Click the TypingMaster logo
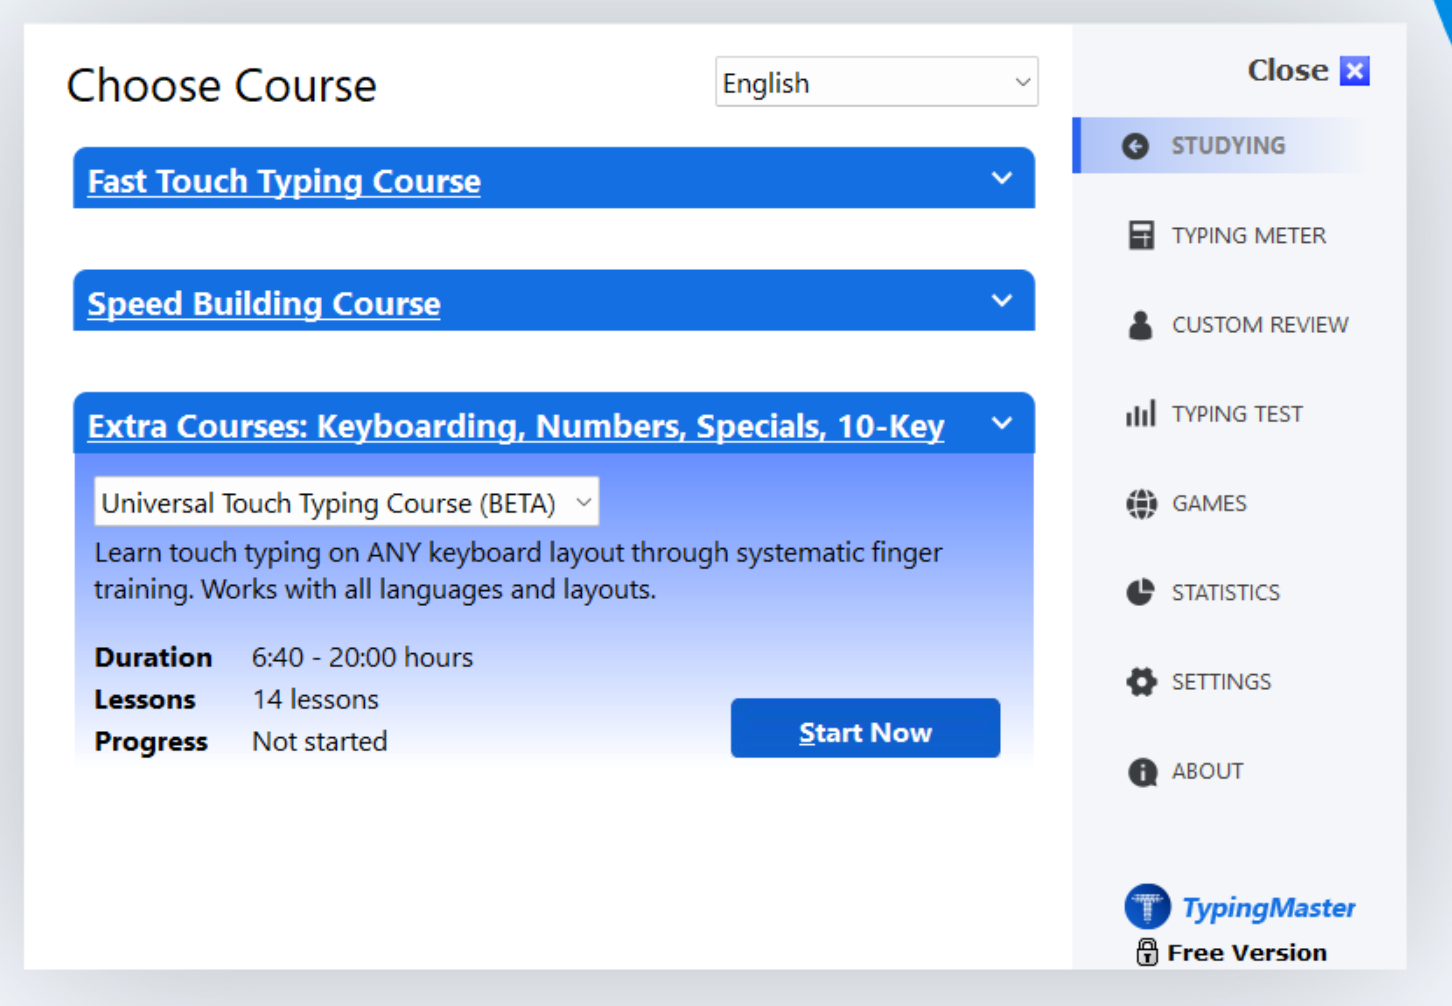 click(1147, 906)
